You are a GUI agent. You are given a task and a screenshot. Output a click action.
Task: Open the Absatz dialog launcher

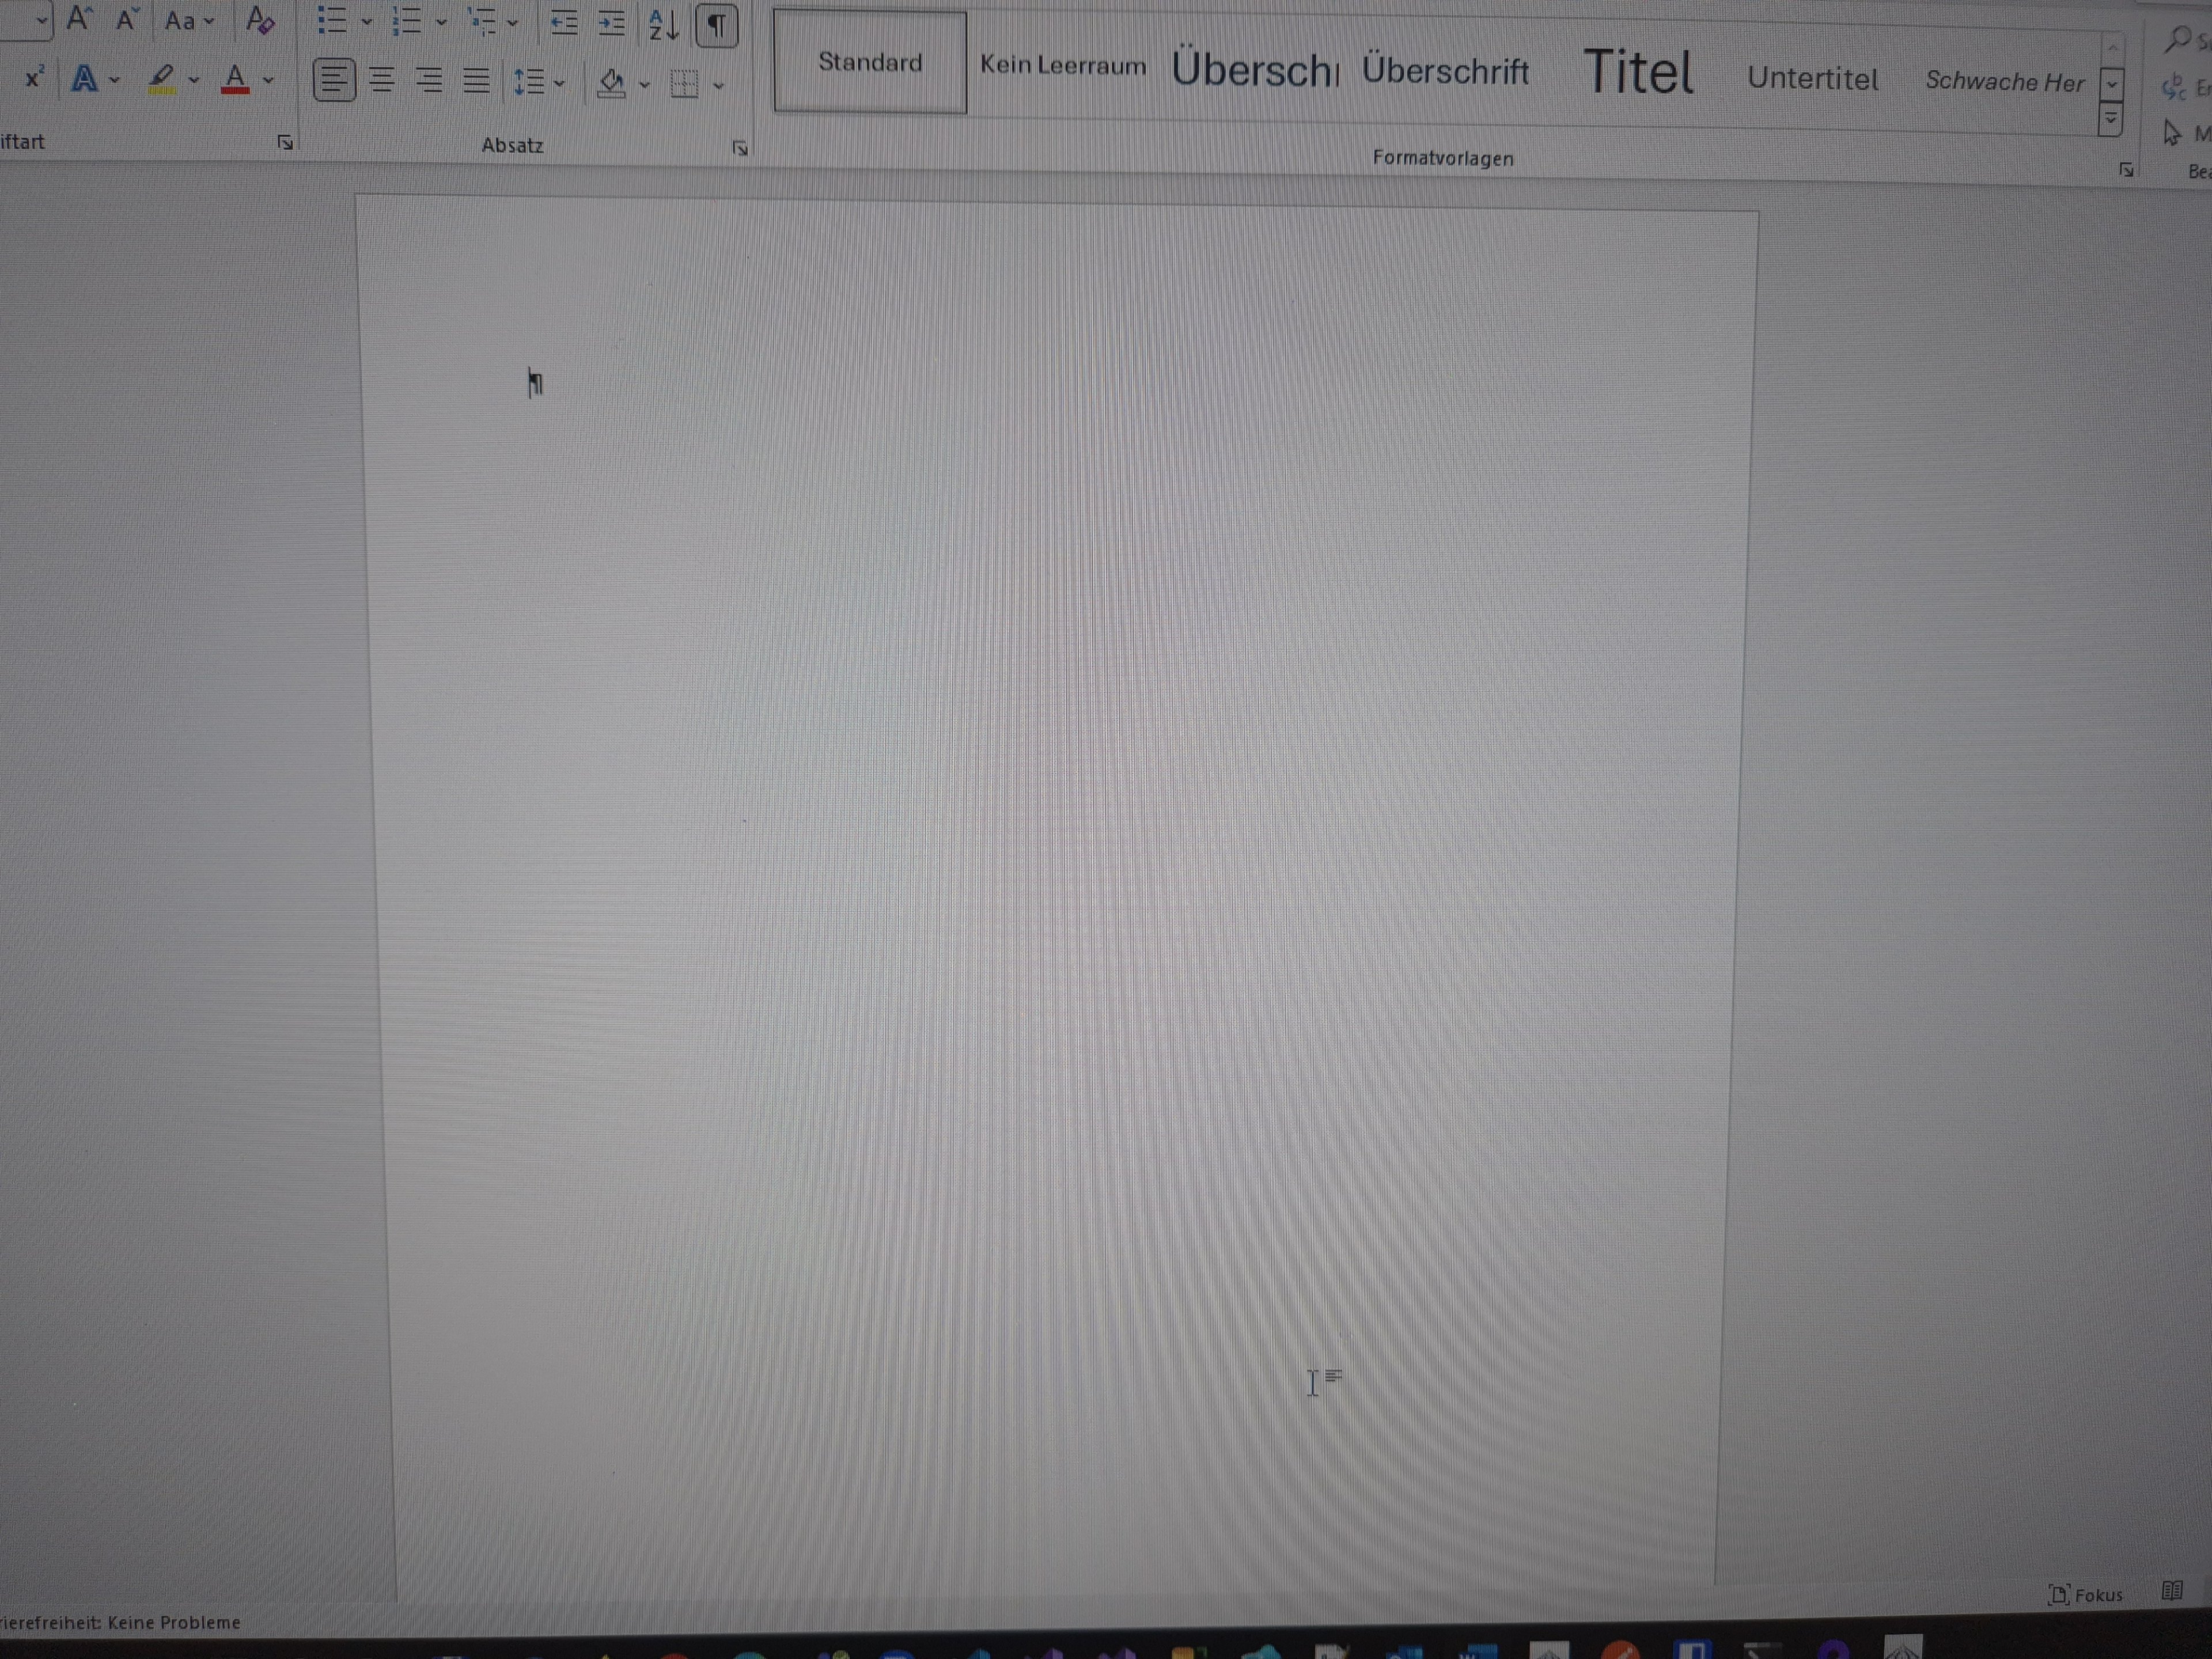[740, 149]
